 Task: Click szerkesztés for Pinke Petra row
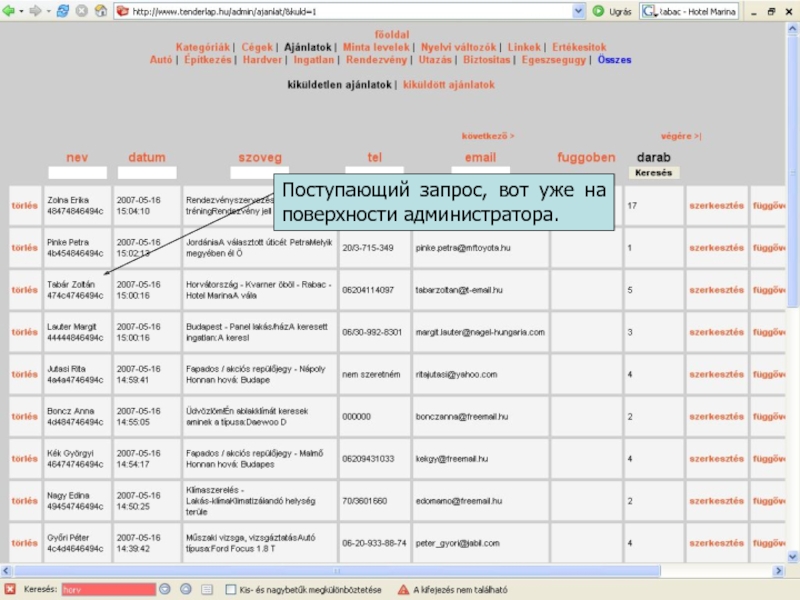[x=716, y=247]
